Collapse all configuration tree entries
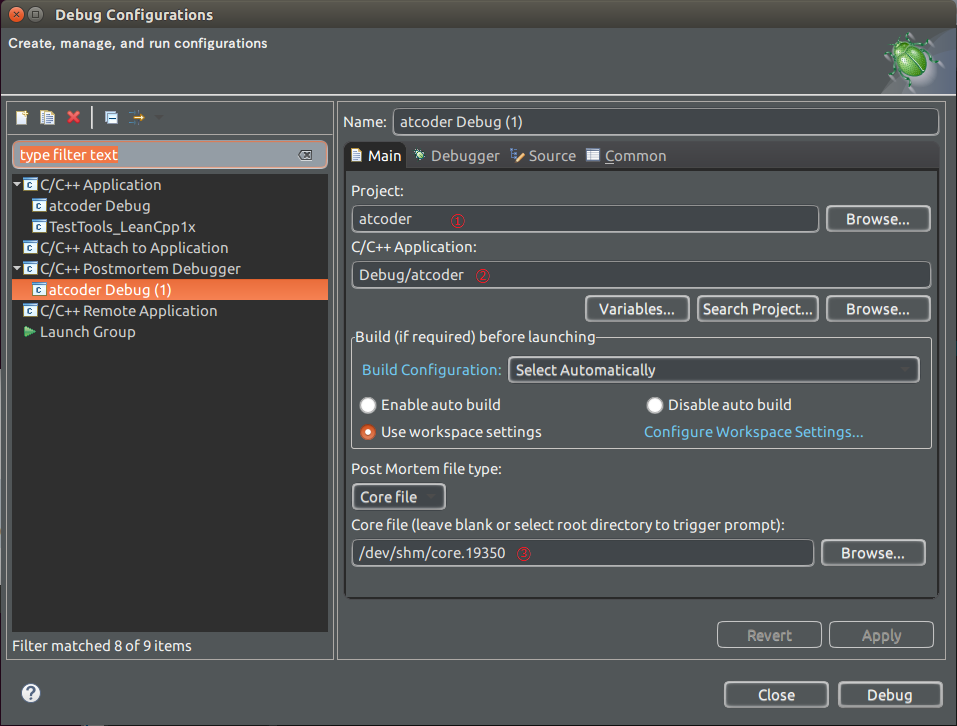This screenshot has width=957, height=726. coord(110,117)
